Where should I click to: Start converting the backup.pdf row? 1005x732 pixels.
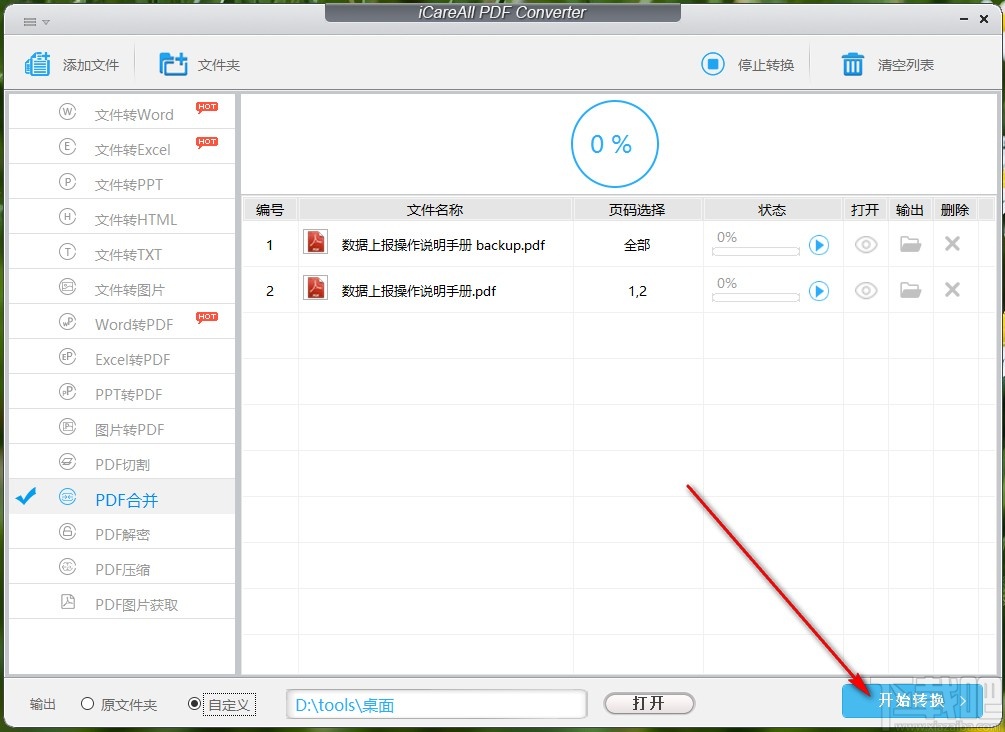pyautogui.click(x=818, y=245)
